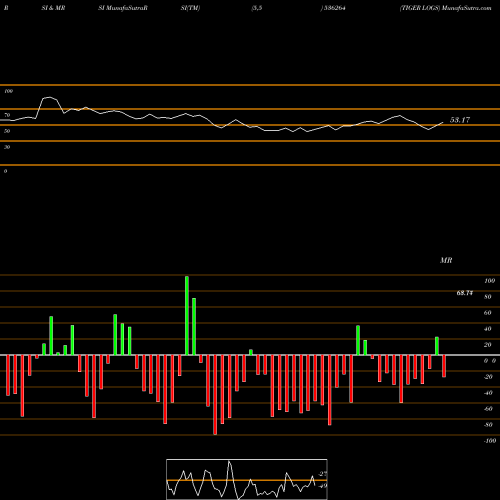This screenshot has width=500, height=500.
Task: Click the MR axis label -60
Action: 488,409
